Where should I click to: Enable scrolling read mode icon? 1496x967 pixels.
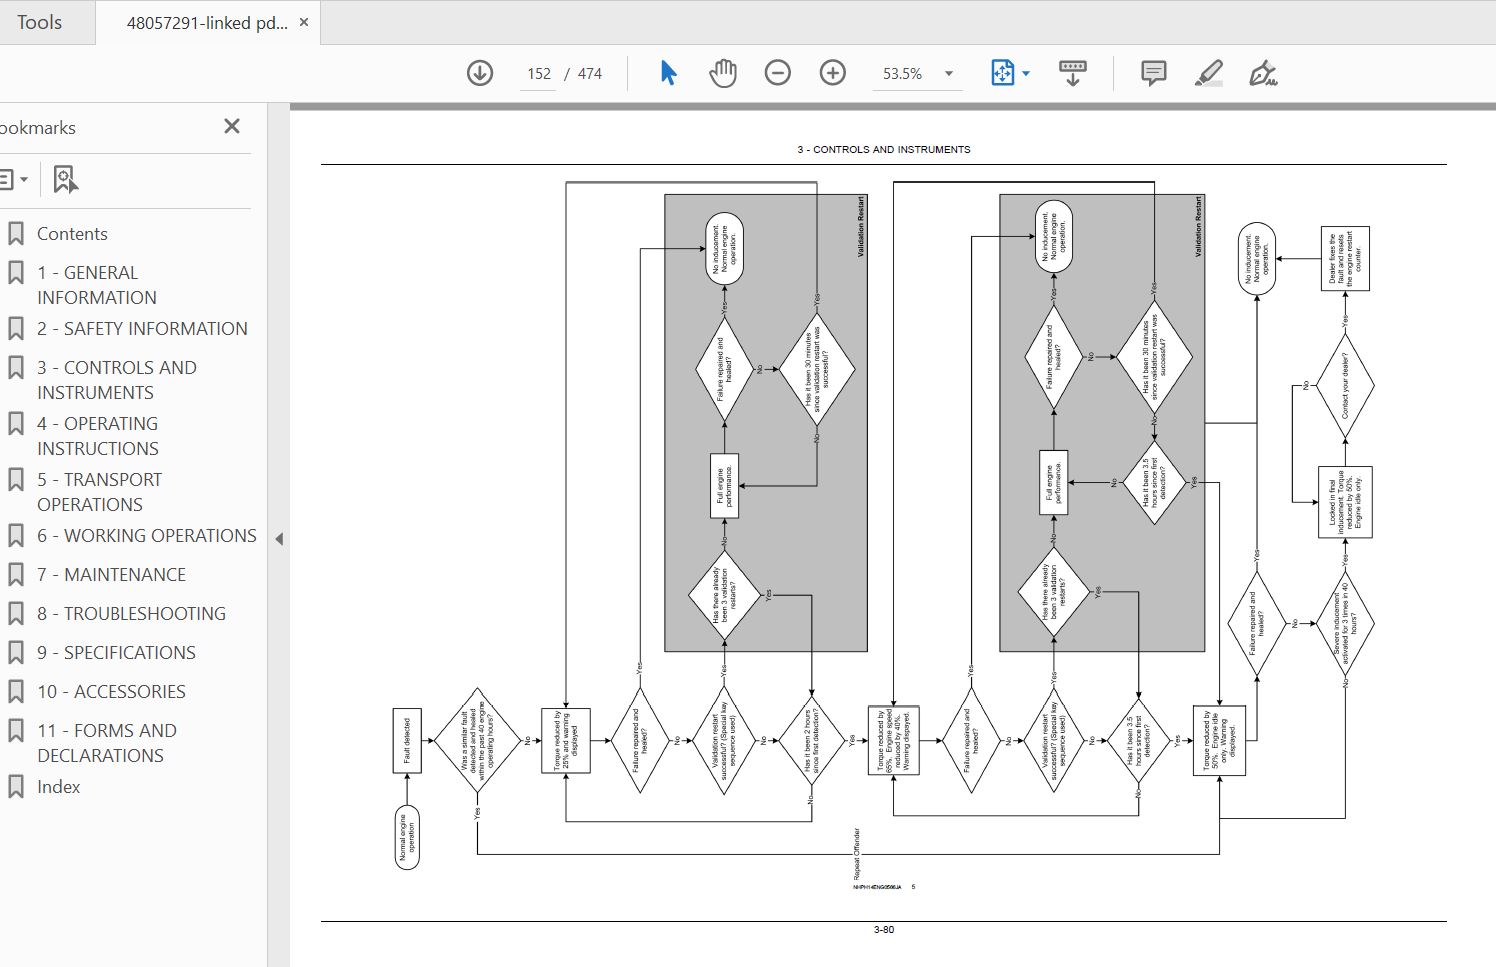1073,73
